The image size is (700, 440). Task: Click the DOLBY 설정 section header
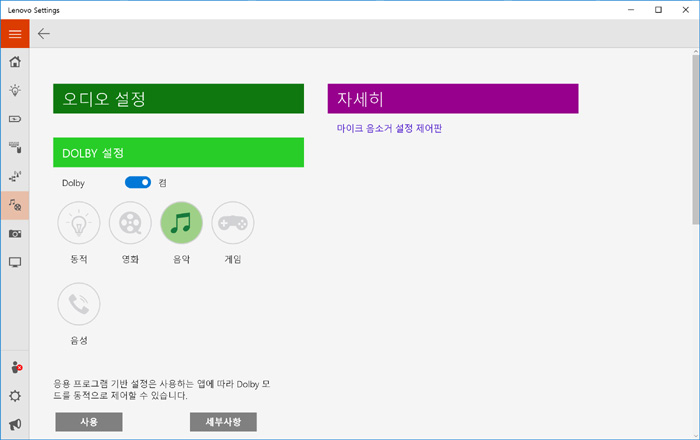179,153
